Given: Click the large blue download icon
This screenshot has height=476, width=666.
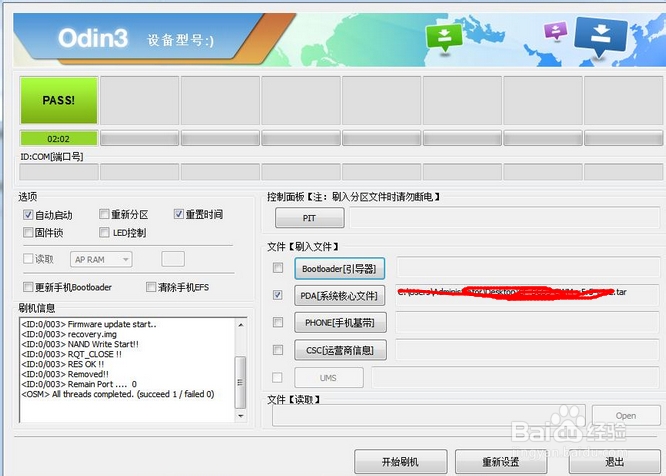Looking at the screenshot, I should click(601, 36).
